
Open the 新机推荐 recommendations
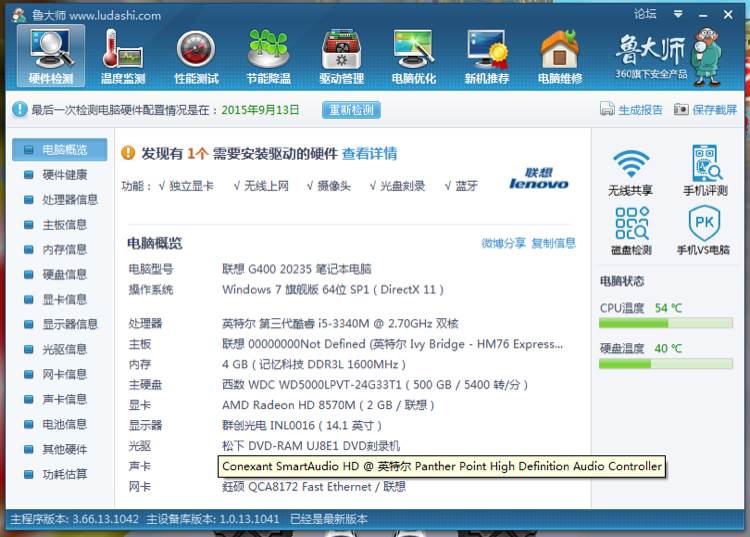487,56
